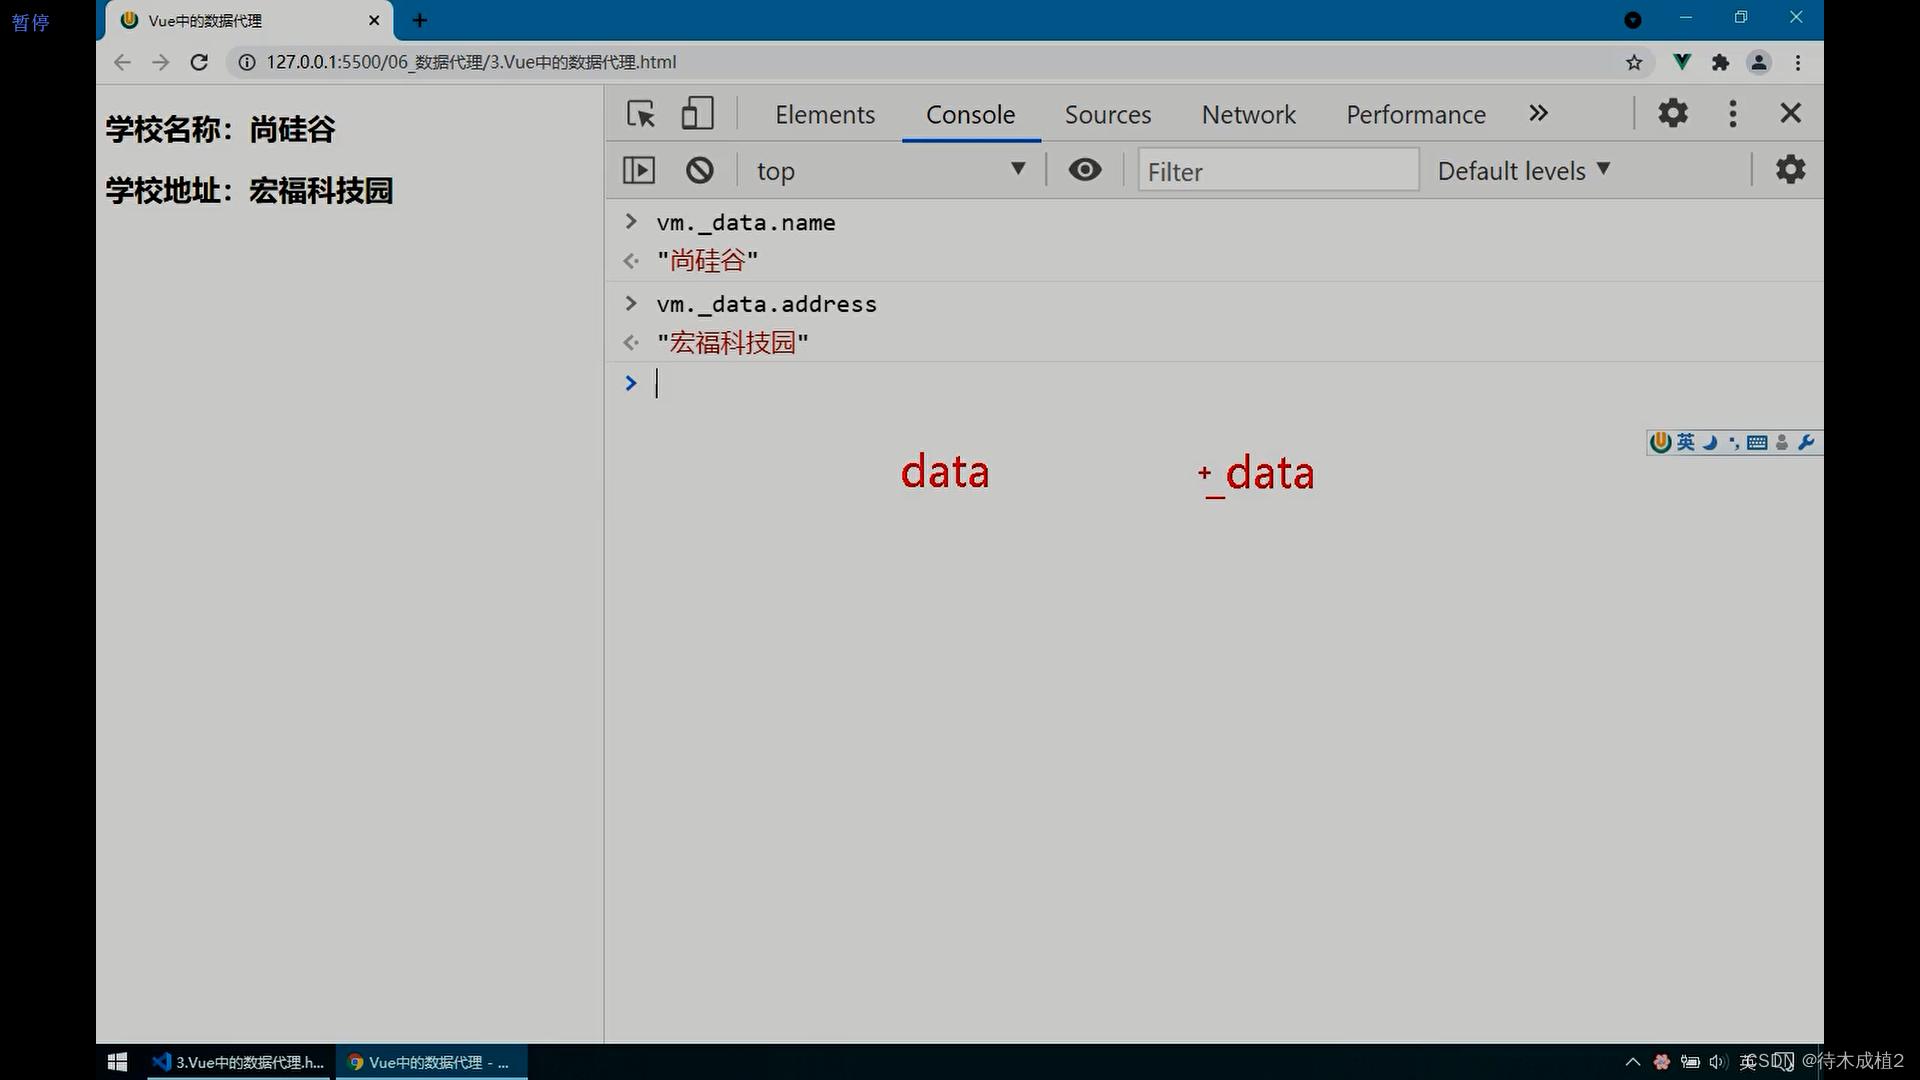Expand the empty arrow at console prompt
1920x1080 pixels.
630,382
